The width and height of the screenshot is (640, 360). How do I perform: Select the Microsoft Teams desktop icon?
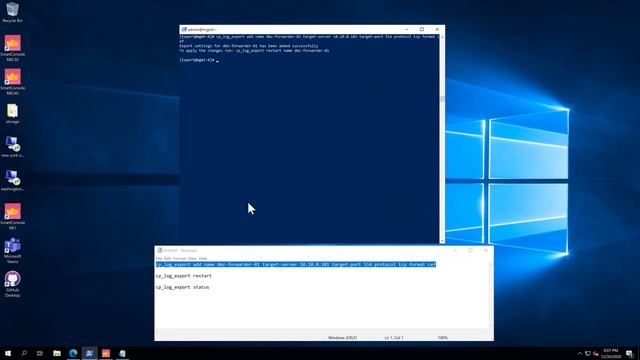(12, 251)
